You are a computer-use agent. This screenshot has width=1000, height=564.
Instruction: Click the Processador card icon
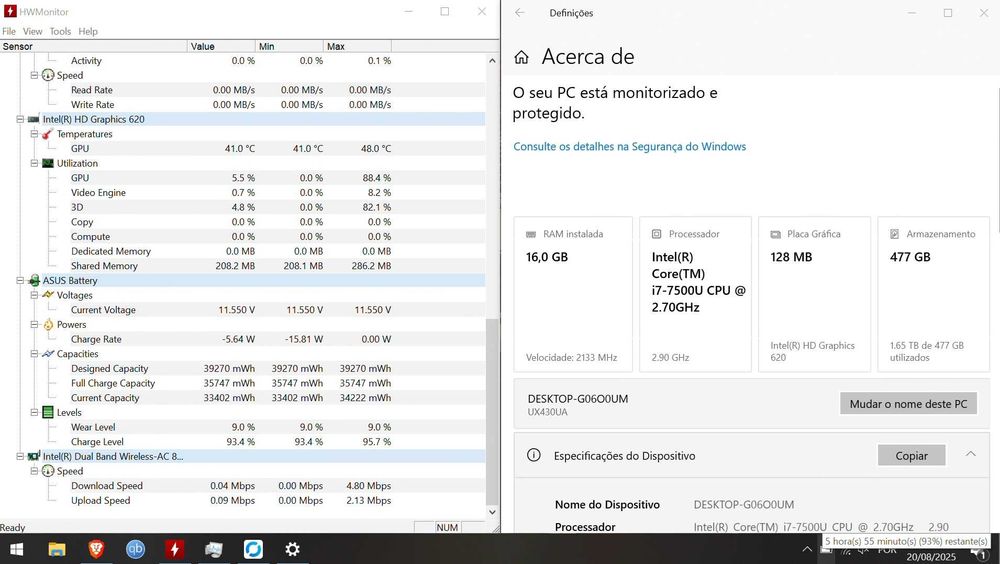click(656, 234)
